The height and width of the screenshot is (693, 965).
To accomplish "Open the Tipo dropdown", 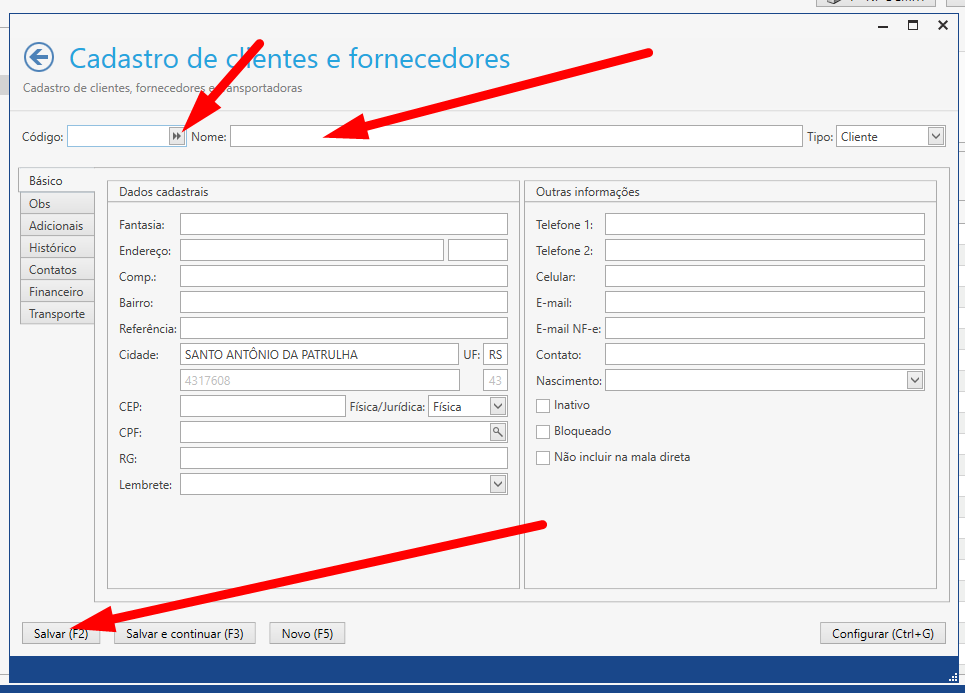I will [935, 136].
